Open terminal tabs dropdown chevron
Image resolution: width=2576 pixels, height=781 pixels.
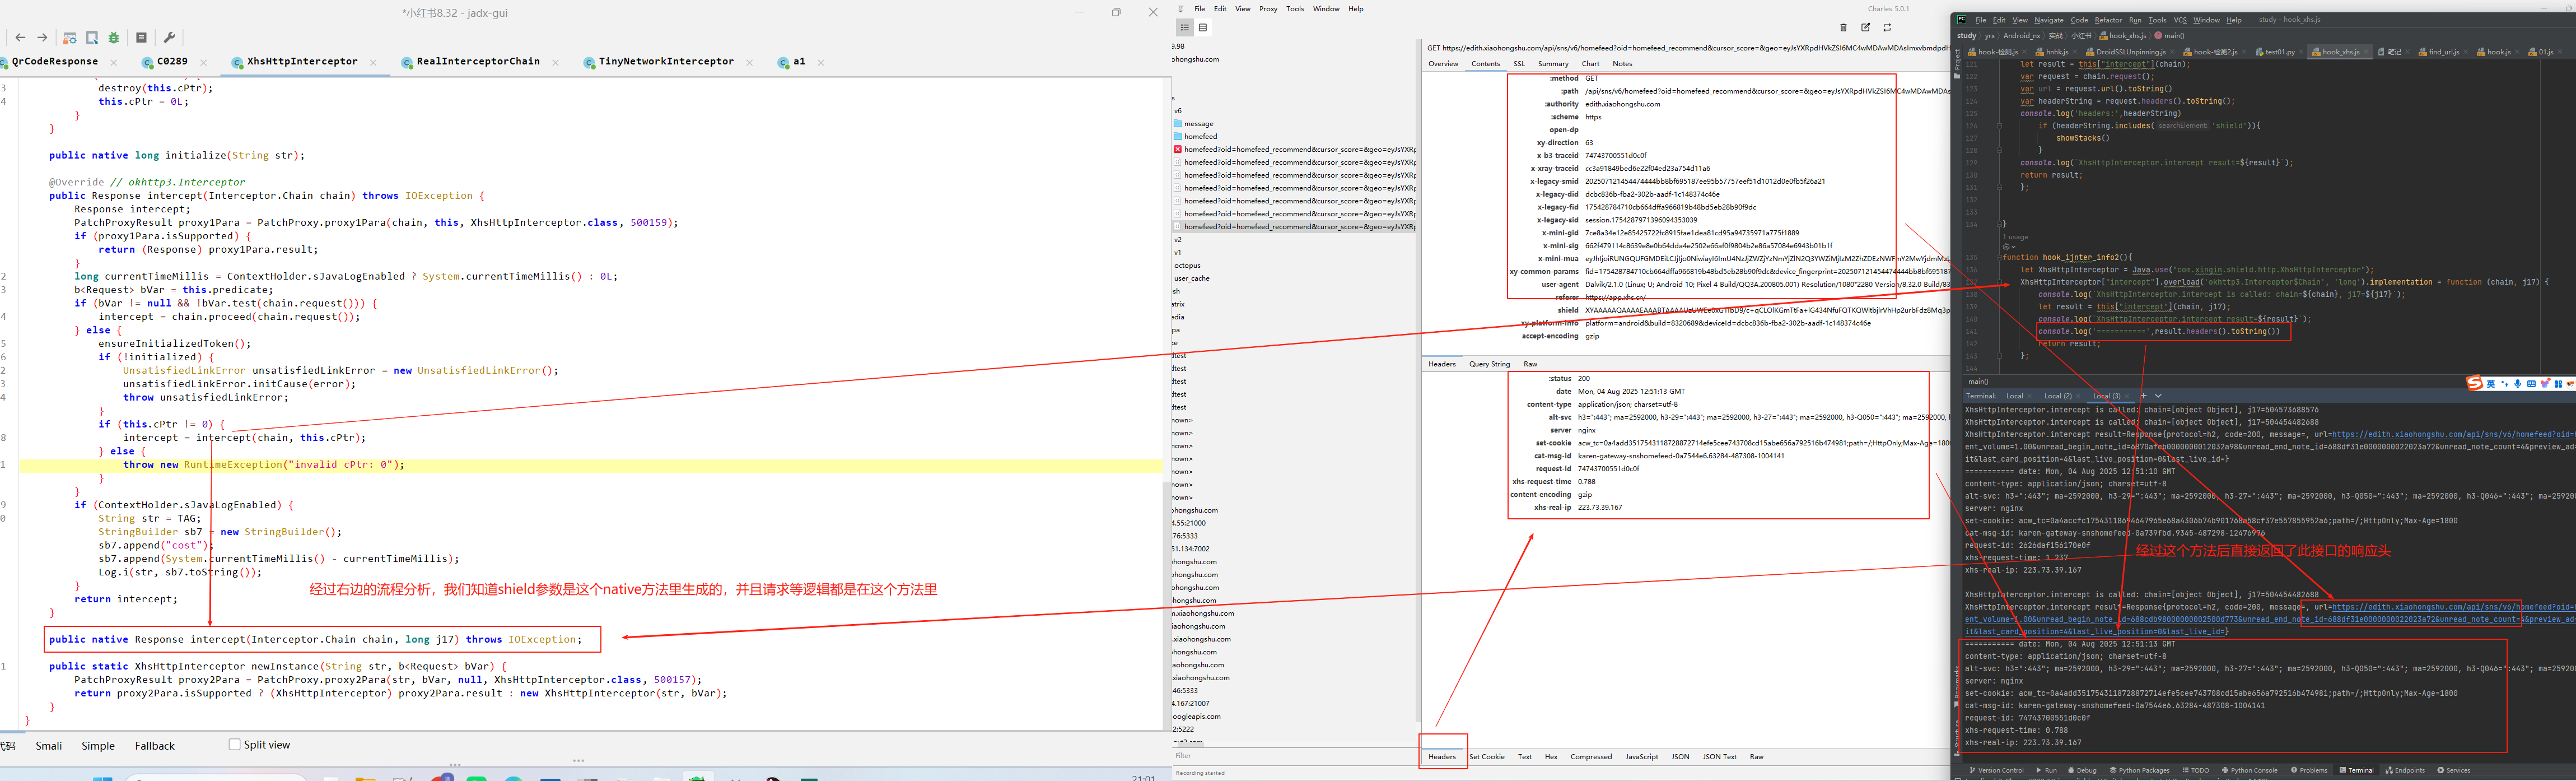coord(2158,396)
